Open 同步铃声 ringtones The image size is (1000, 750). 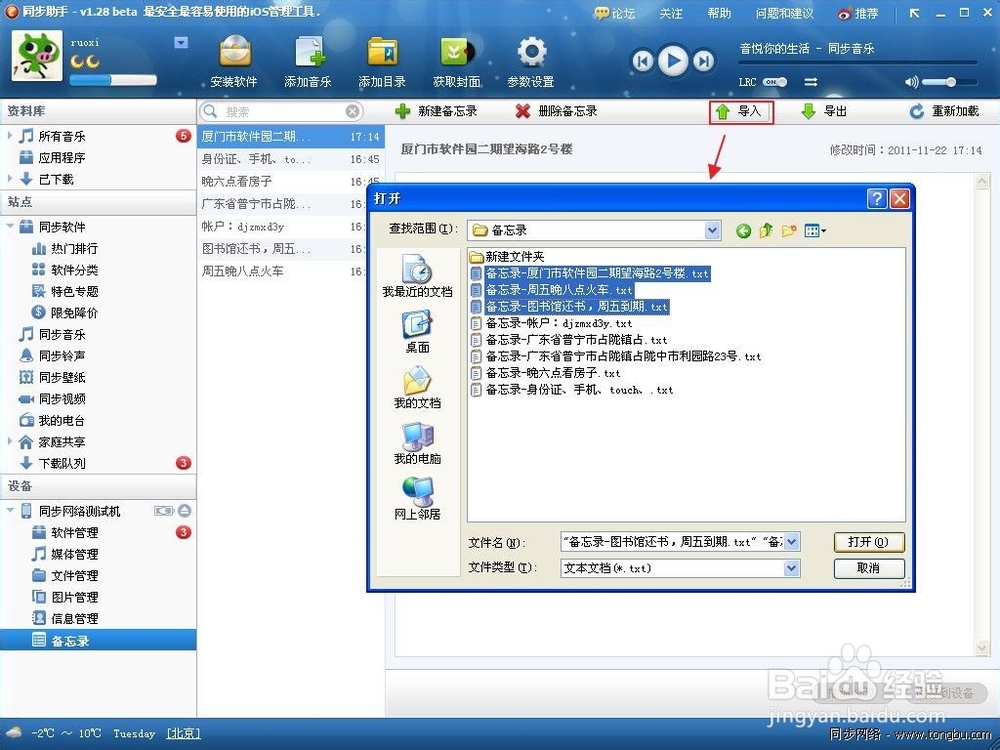click(x=61, y=356)
